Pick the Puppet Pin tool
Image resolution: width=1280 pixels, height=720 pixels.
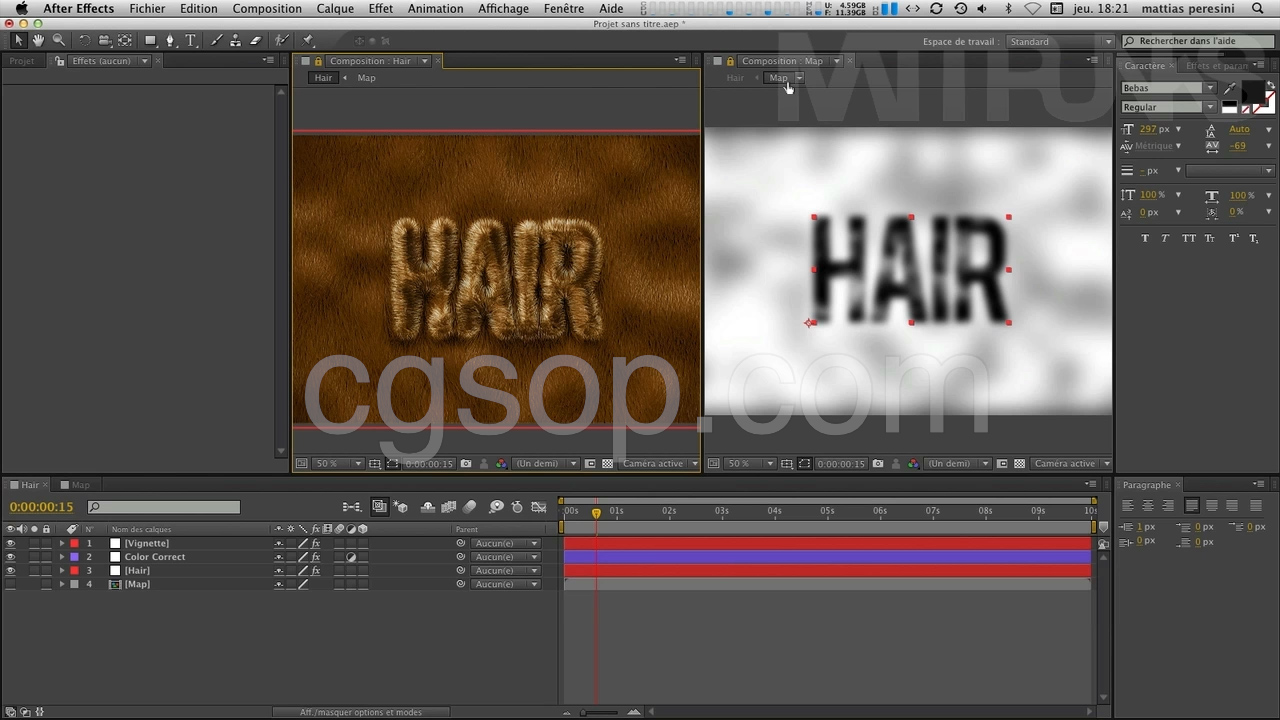[x=308, y=41]
